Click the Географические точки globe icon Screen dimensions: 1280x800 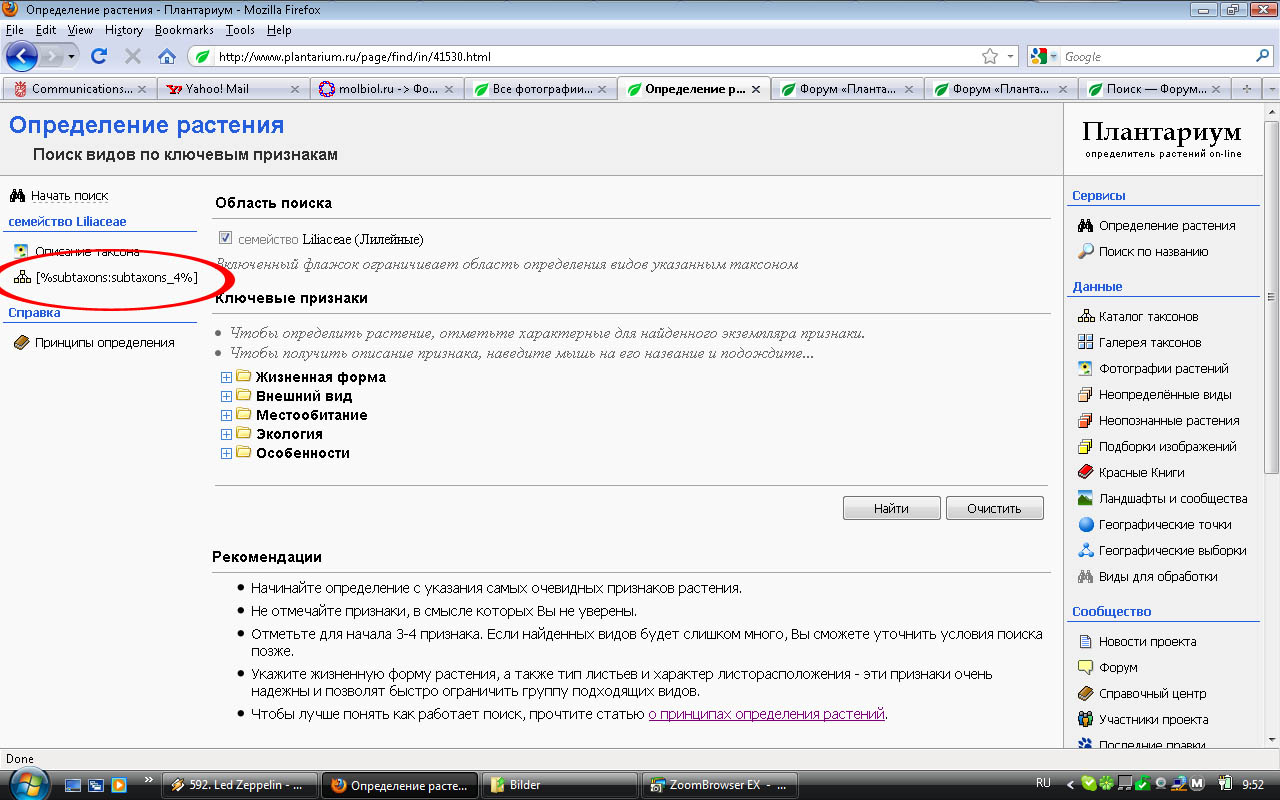[x=1085, y=524]
